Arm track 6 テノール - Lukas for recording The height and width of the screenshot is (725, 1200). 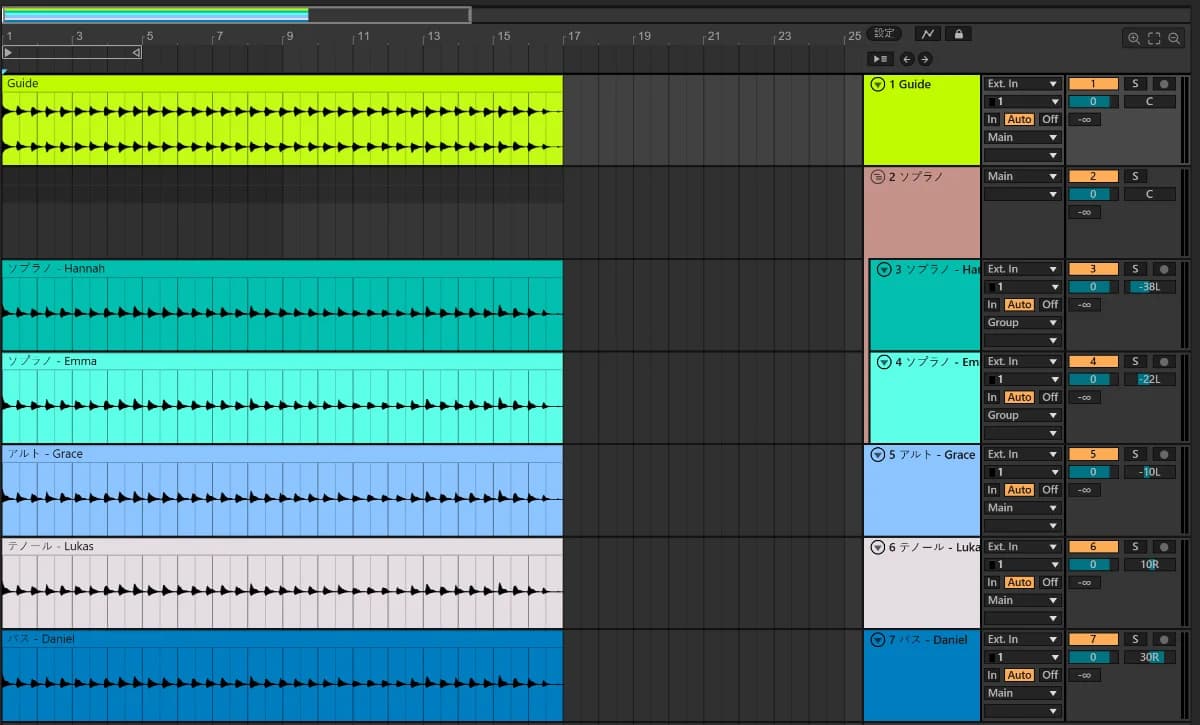[1163, 547]
